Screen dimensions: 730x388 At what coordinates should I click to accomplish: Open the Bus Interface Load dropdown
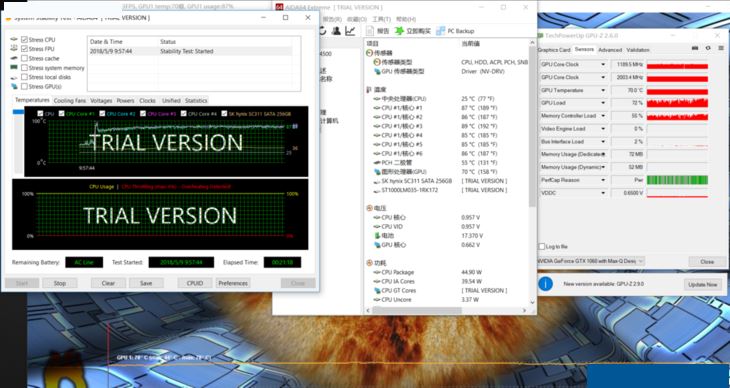tap(603, 142)
